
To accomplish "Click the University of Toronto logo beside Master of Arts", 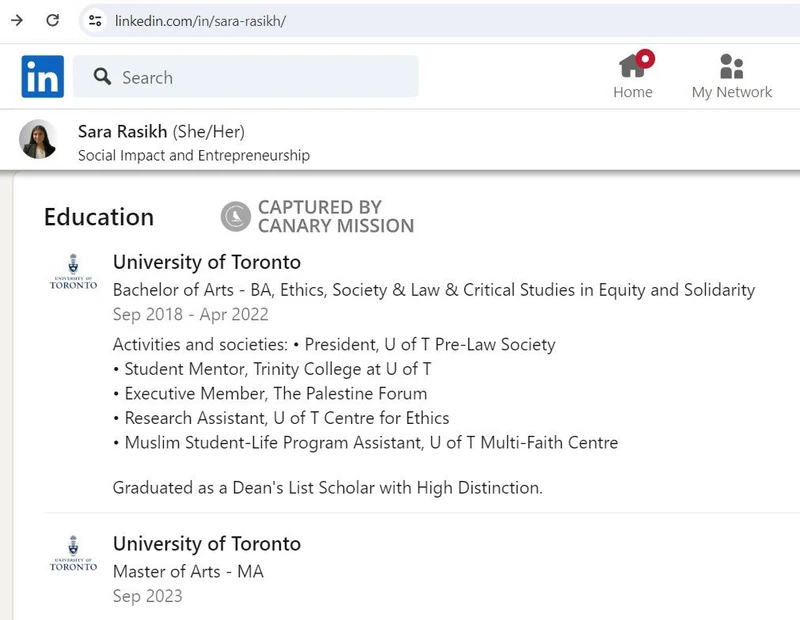I will click(x=73, y=554).
